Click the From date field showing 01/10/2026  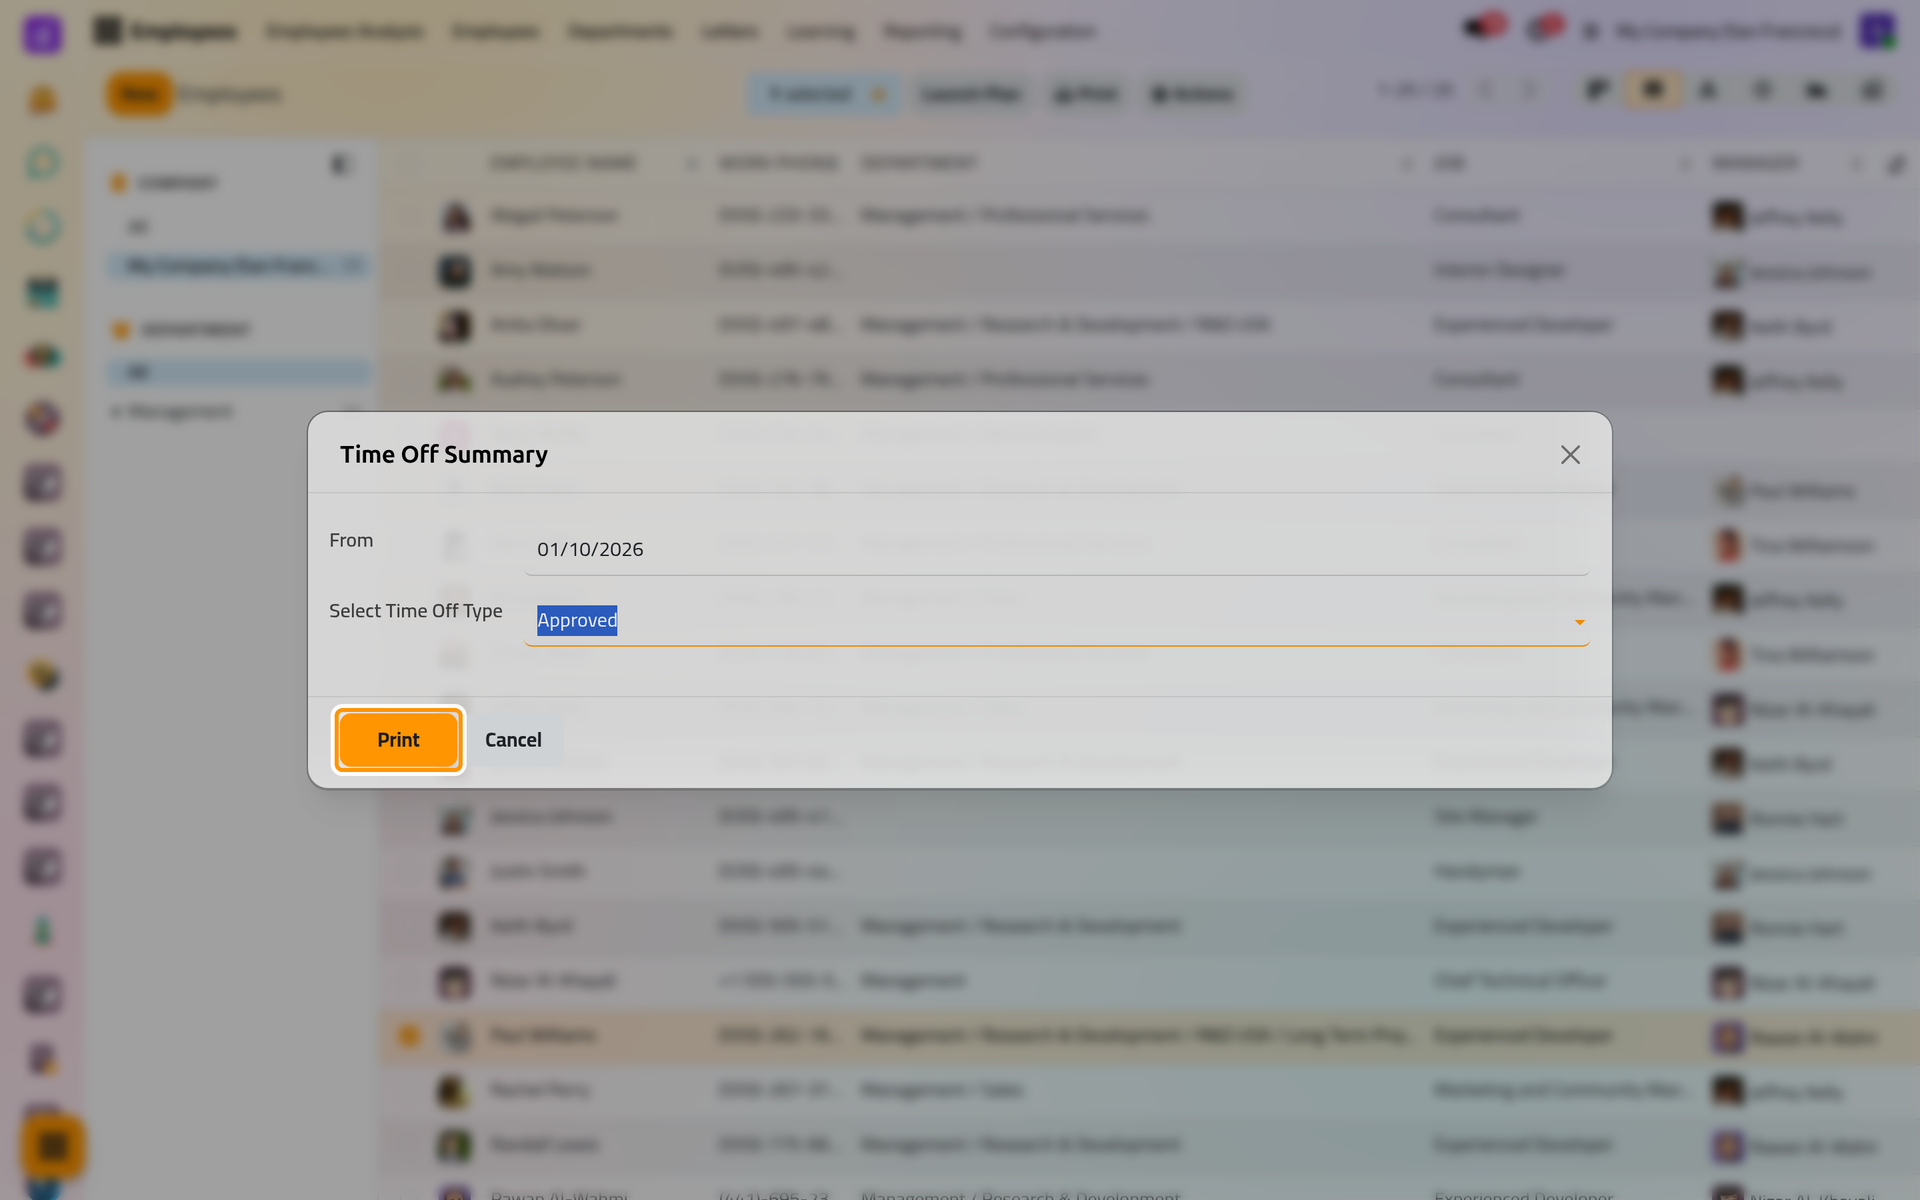[1056, 549]
